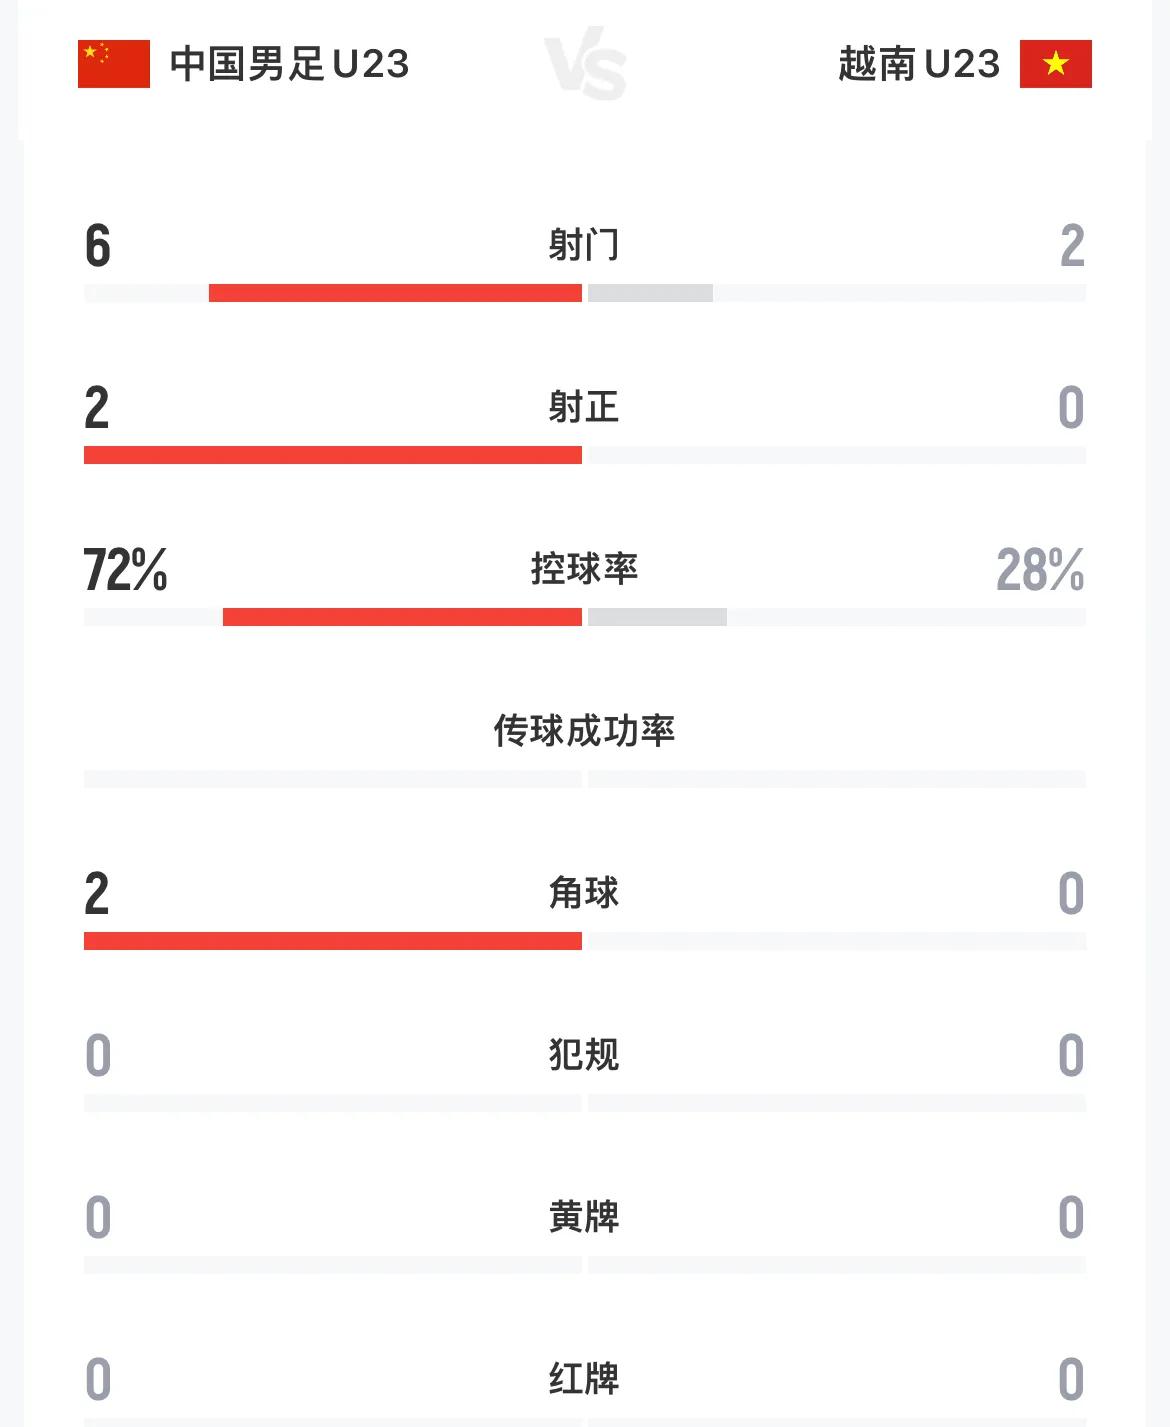Click China's red 角球 bar

click(x=333, y=941)
